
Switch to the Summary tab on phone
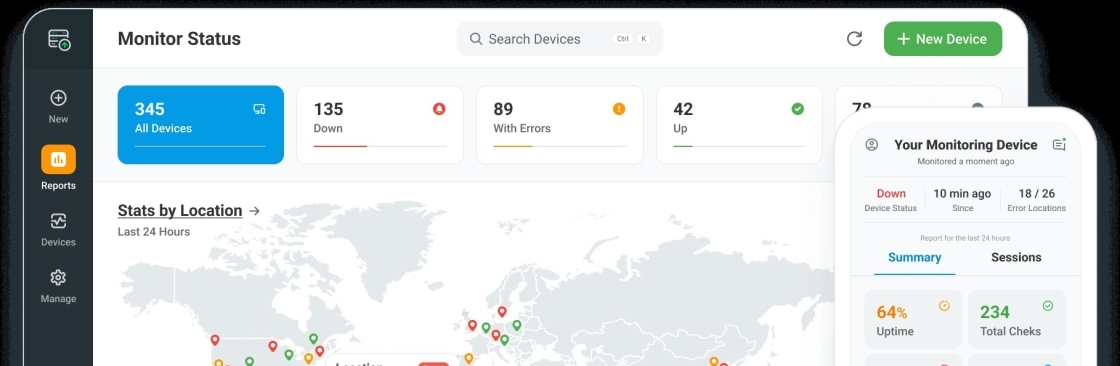click(x=914, y=257)
